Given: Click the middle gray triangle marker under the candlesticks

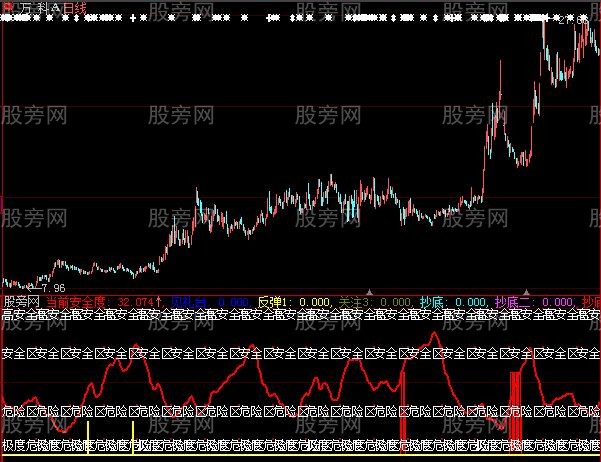Looking at the screenshot, I should (450, 291).
